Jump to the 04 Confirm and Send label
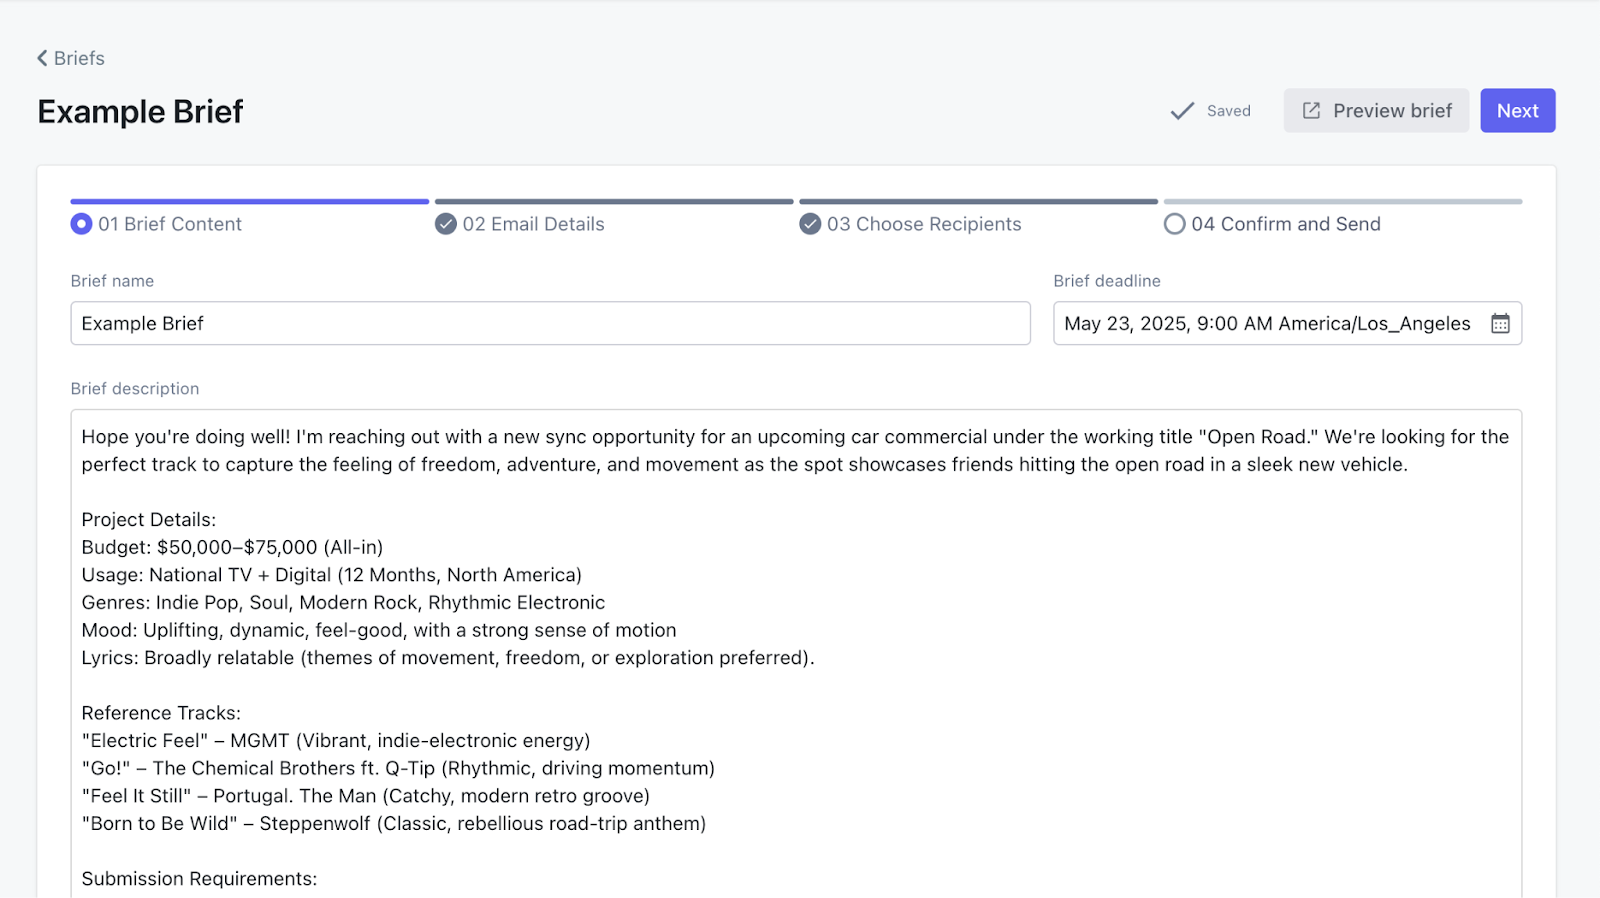Screen dimensions: 1600x898 [x=1285, y=224]
